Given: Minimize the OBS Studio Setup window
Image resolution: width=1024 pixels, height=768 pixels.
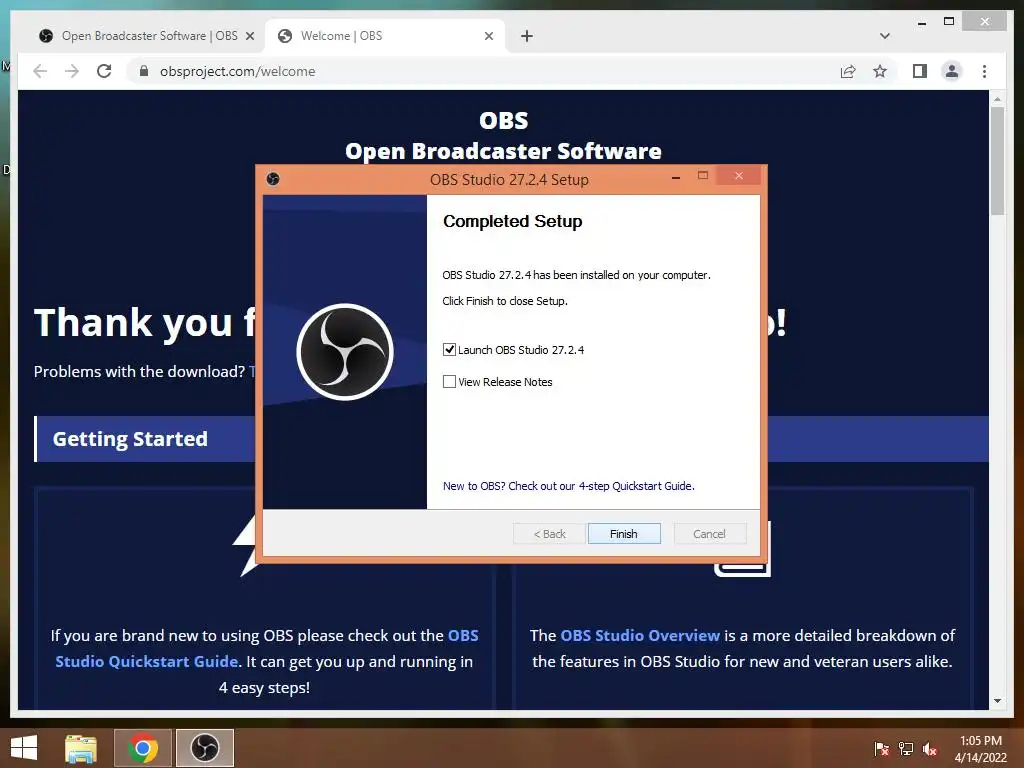Looking at the screenshot, I should pos(676,177).
